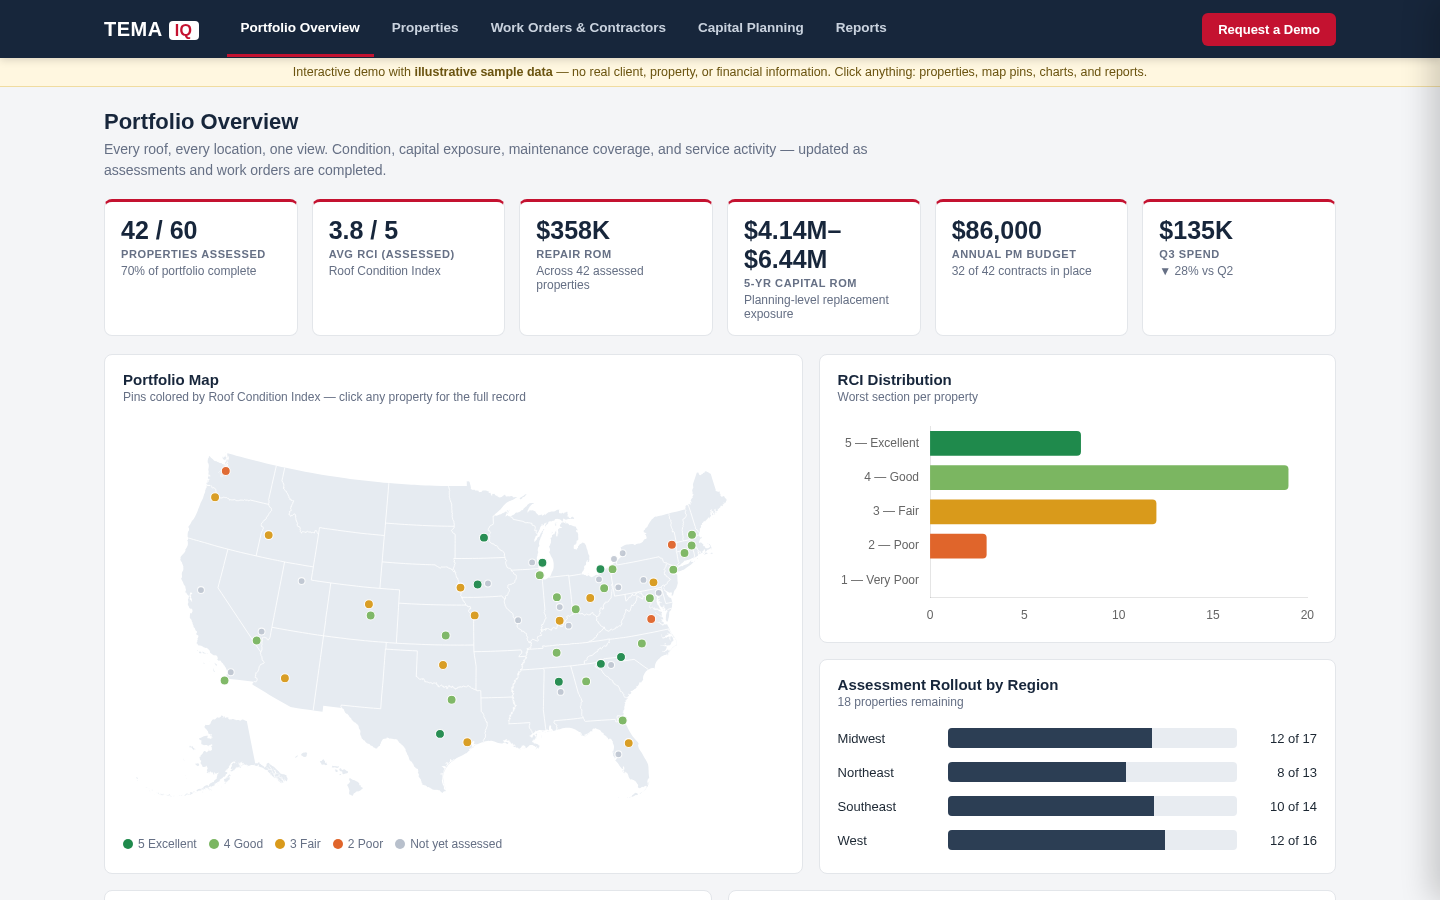The height and width of the screenshot is (900, 1440).
Task: Switch to the Portfolio Overview tab
Action: 300,28
